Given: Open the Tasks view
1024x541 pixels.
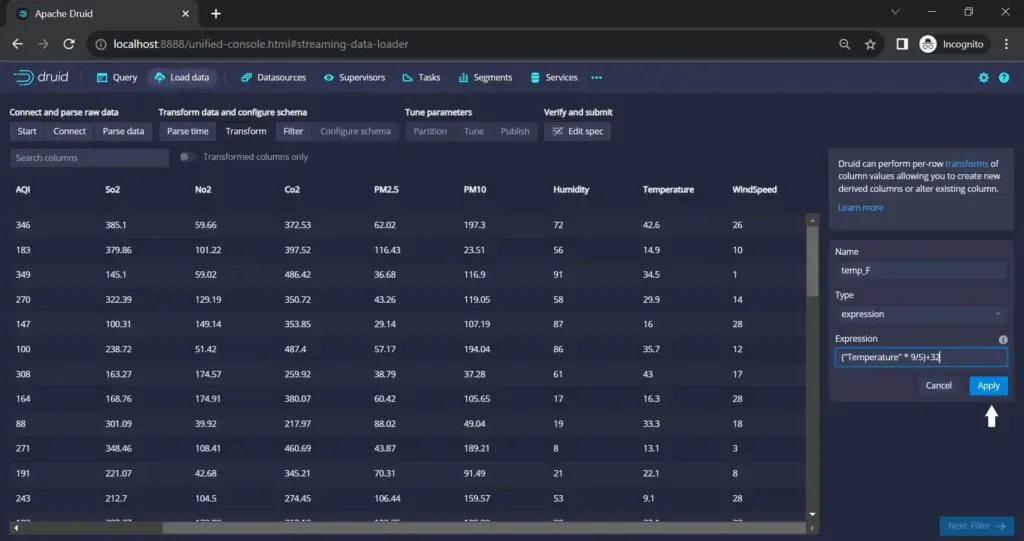Looking at the screenshot, I should pos(421,77).
